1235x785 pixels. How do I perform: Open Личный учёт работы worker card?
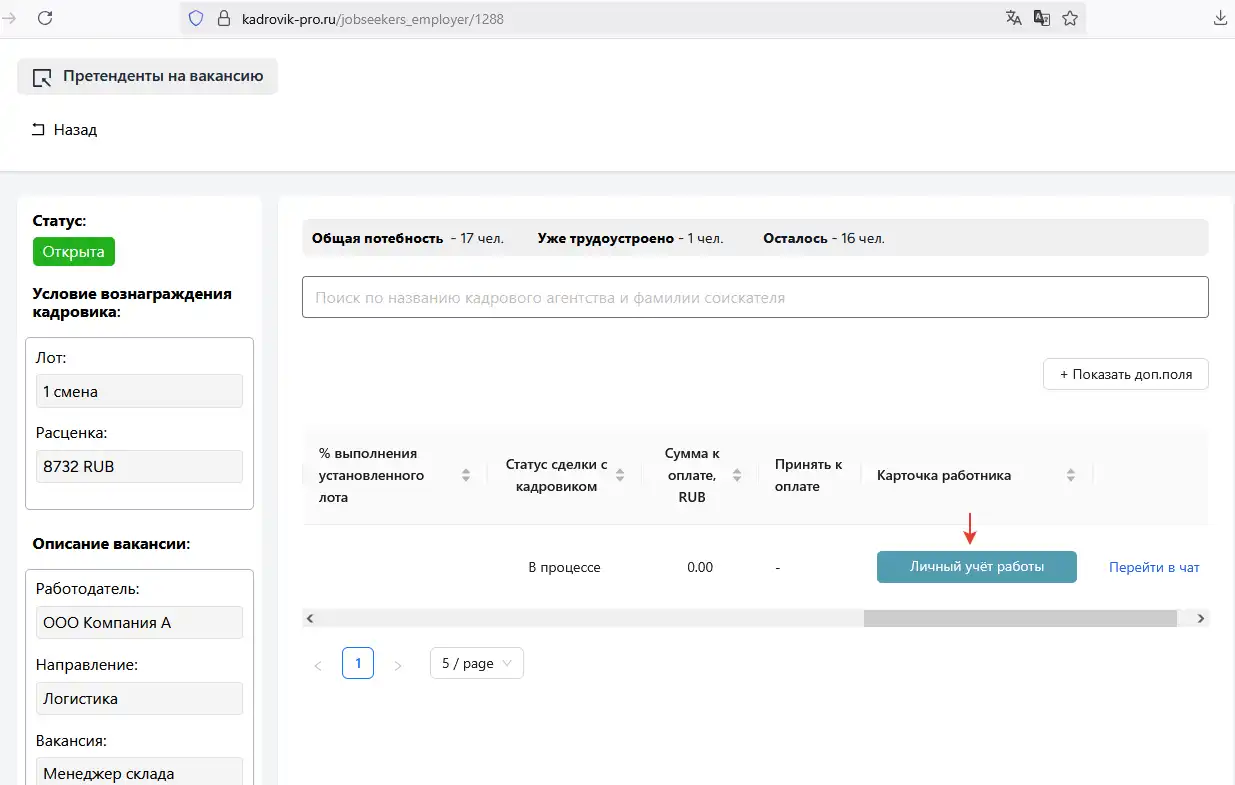click(x=976, y=567)
